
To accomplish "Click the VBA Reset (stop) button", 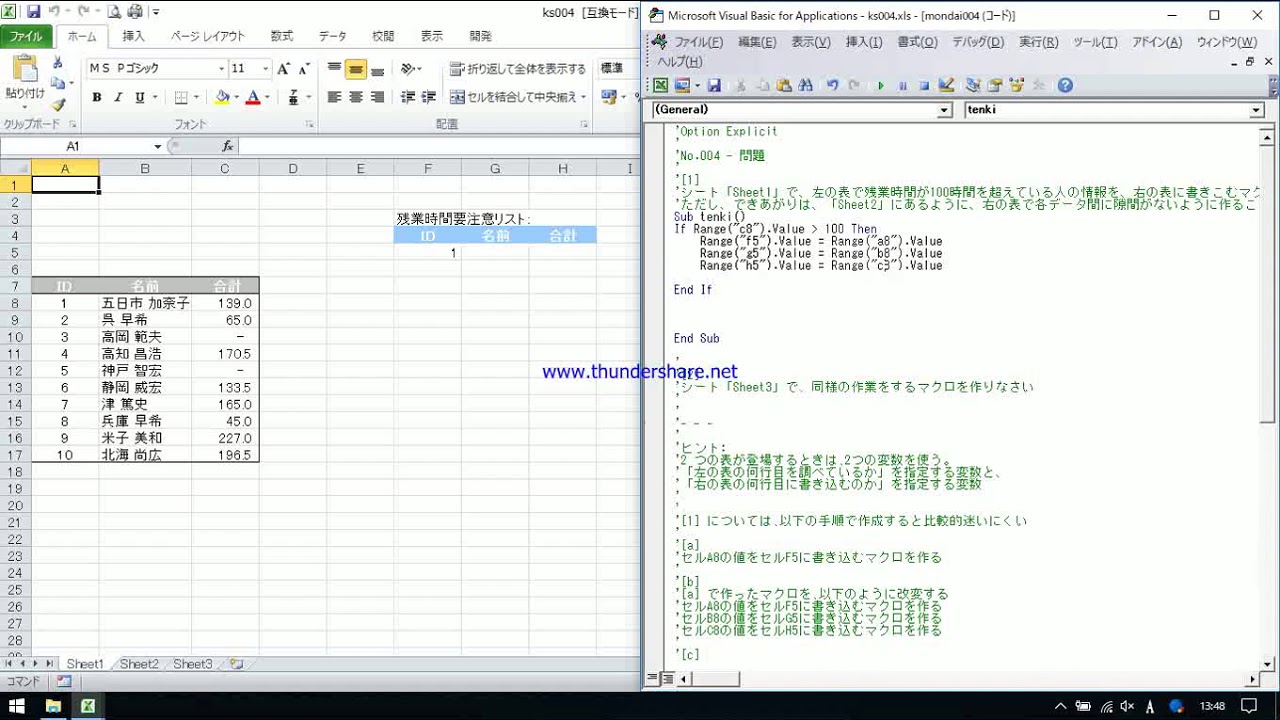I will pos(924,86).
